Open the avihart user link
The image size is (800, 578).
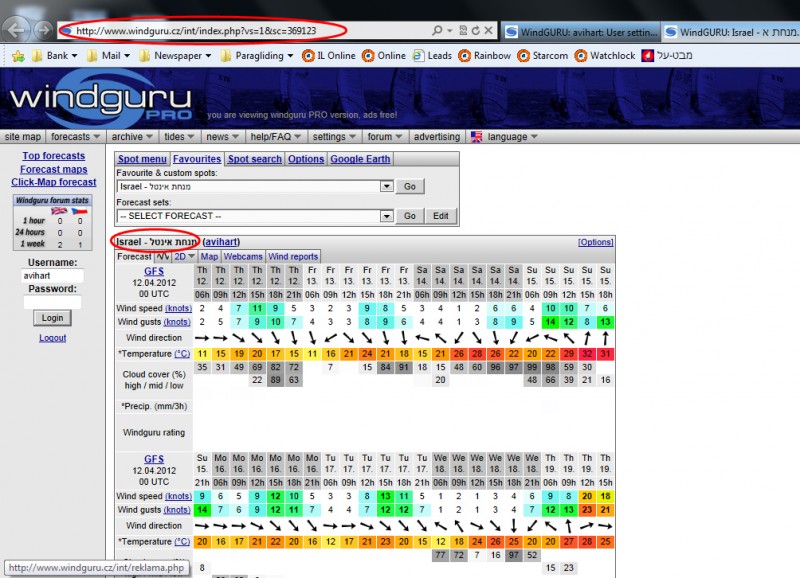pos(221,242)
